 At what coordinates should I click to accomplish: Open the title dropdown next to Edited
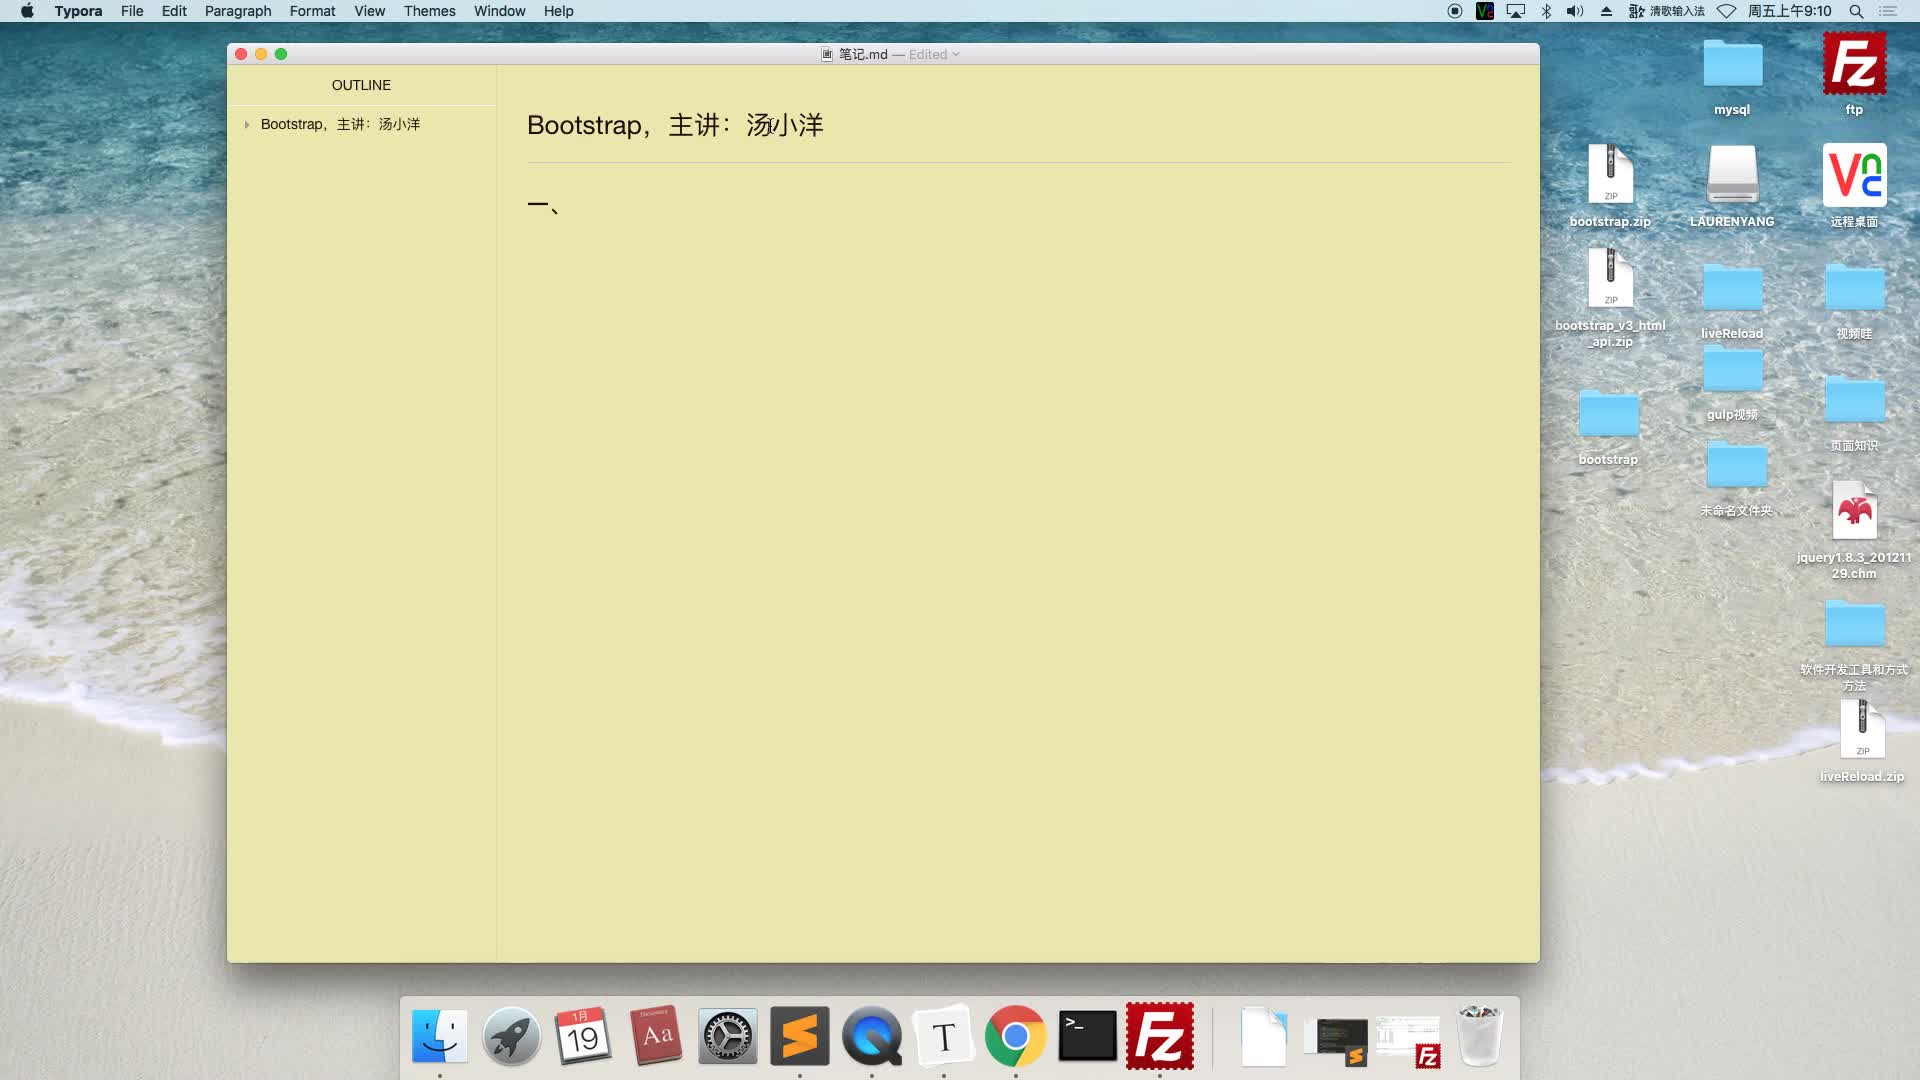[956, 55]
